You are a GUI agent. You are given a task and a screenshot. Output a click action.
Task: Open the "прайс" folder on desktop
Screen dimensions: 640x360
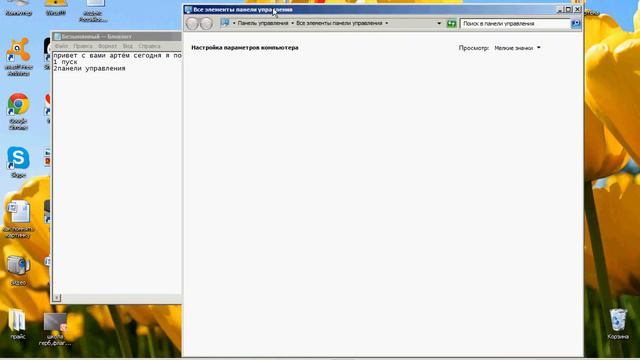(x=18, y=324)
